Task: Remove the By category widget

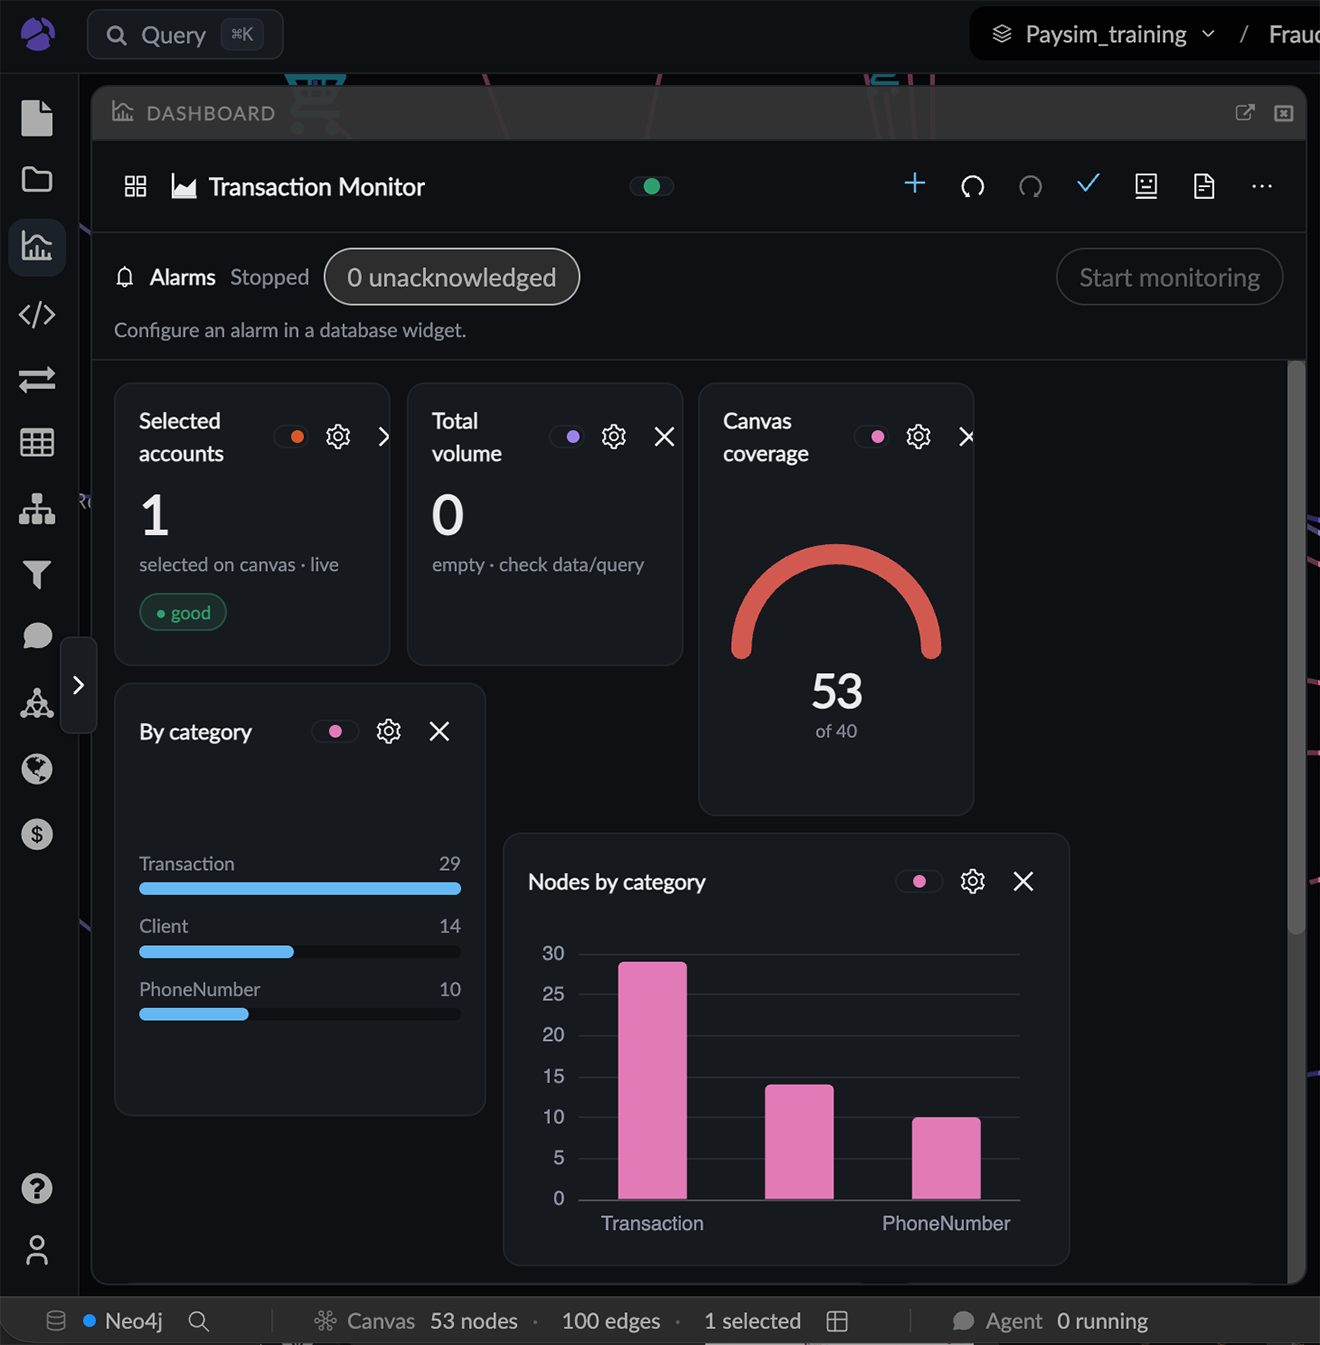Action: pyautogui.click(x=439, y=731)
